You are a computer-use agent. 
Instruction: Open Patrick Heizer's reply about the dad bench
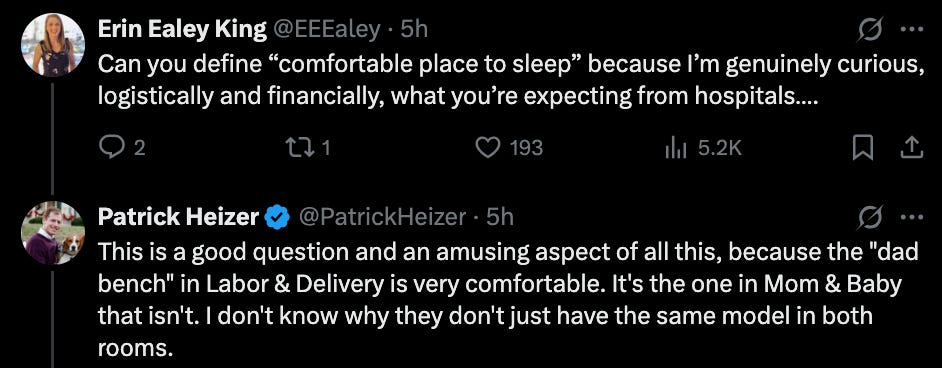pos(508,300)
